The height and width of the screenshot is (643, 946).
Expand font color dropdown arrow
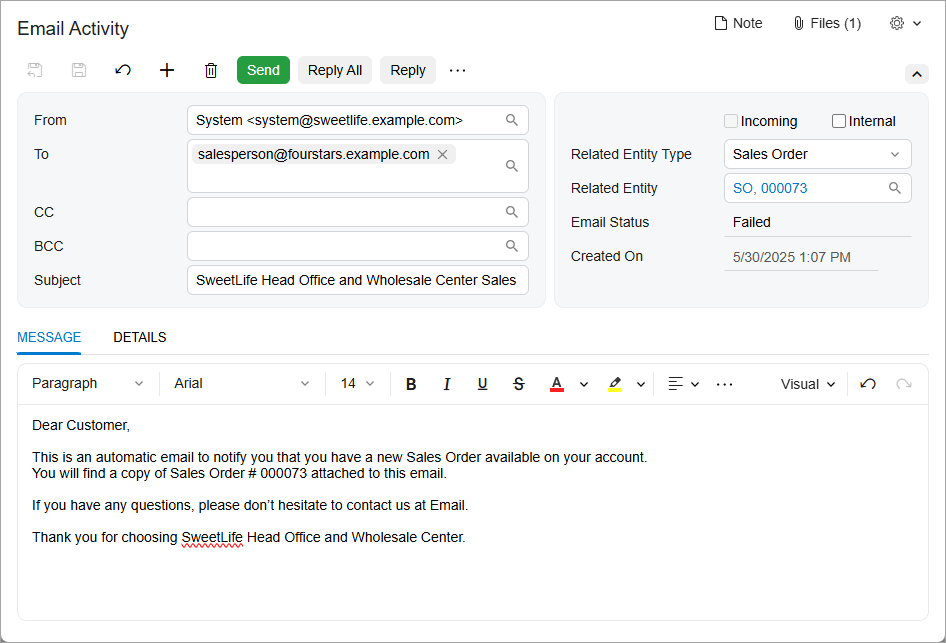pyautogui.click(x=584, y=384)
